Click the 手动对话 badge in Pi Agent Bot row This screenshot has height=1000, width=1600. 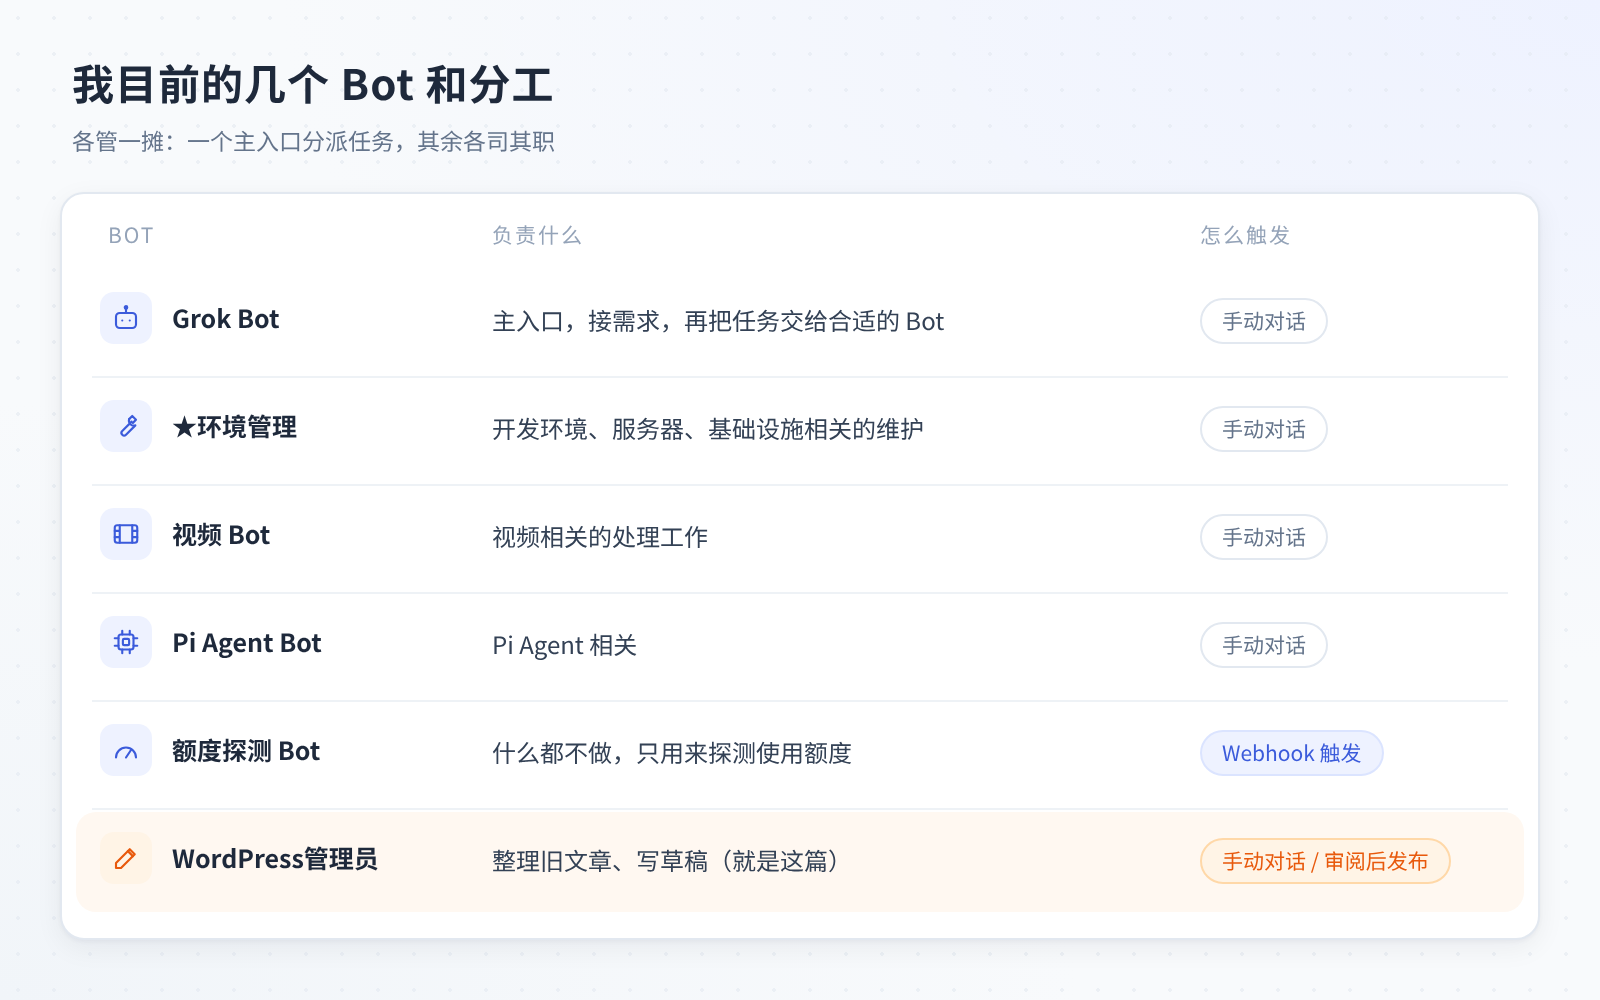pos(1264,645)
